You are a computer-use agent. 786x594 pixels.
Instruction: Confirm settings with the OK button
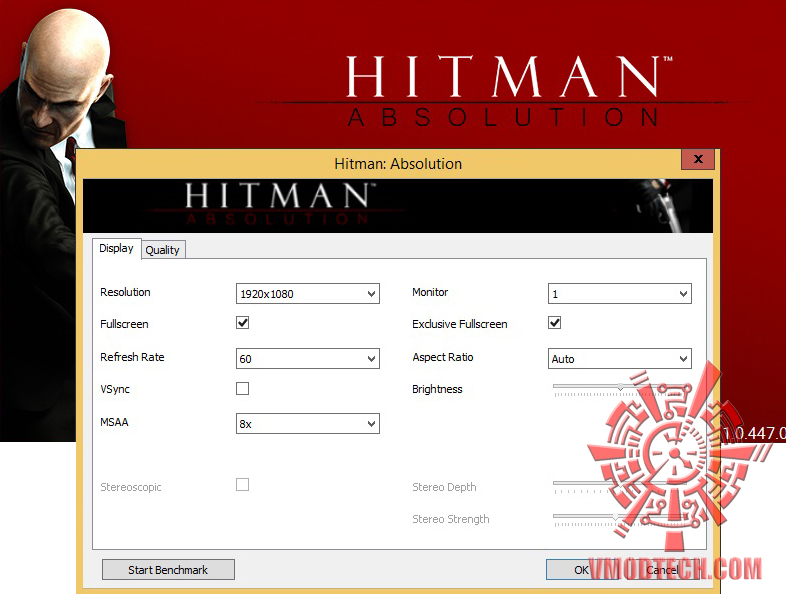pos(581,570)
